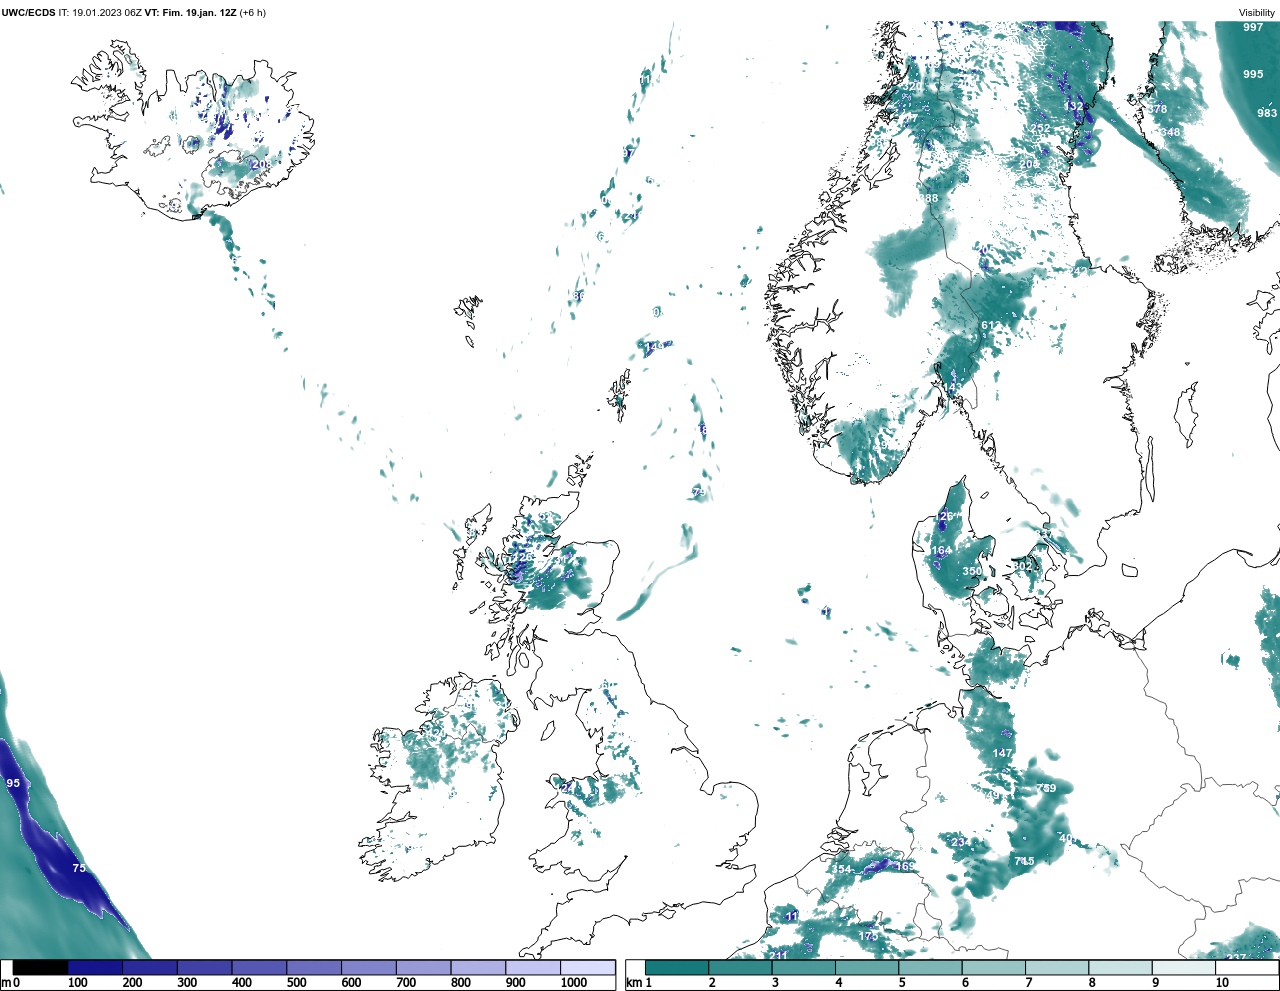Click the '(+6 h)' forecast offset text

click(x=253, y=13)
